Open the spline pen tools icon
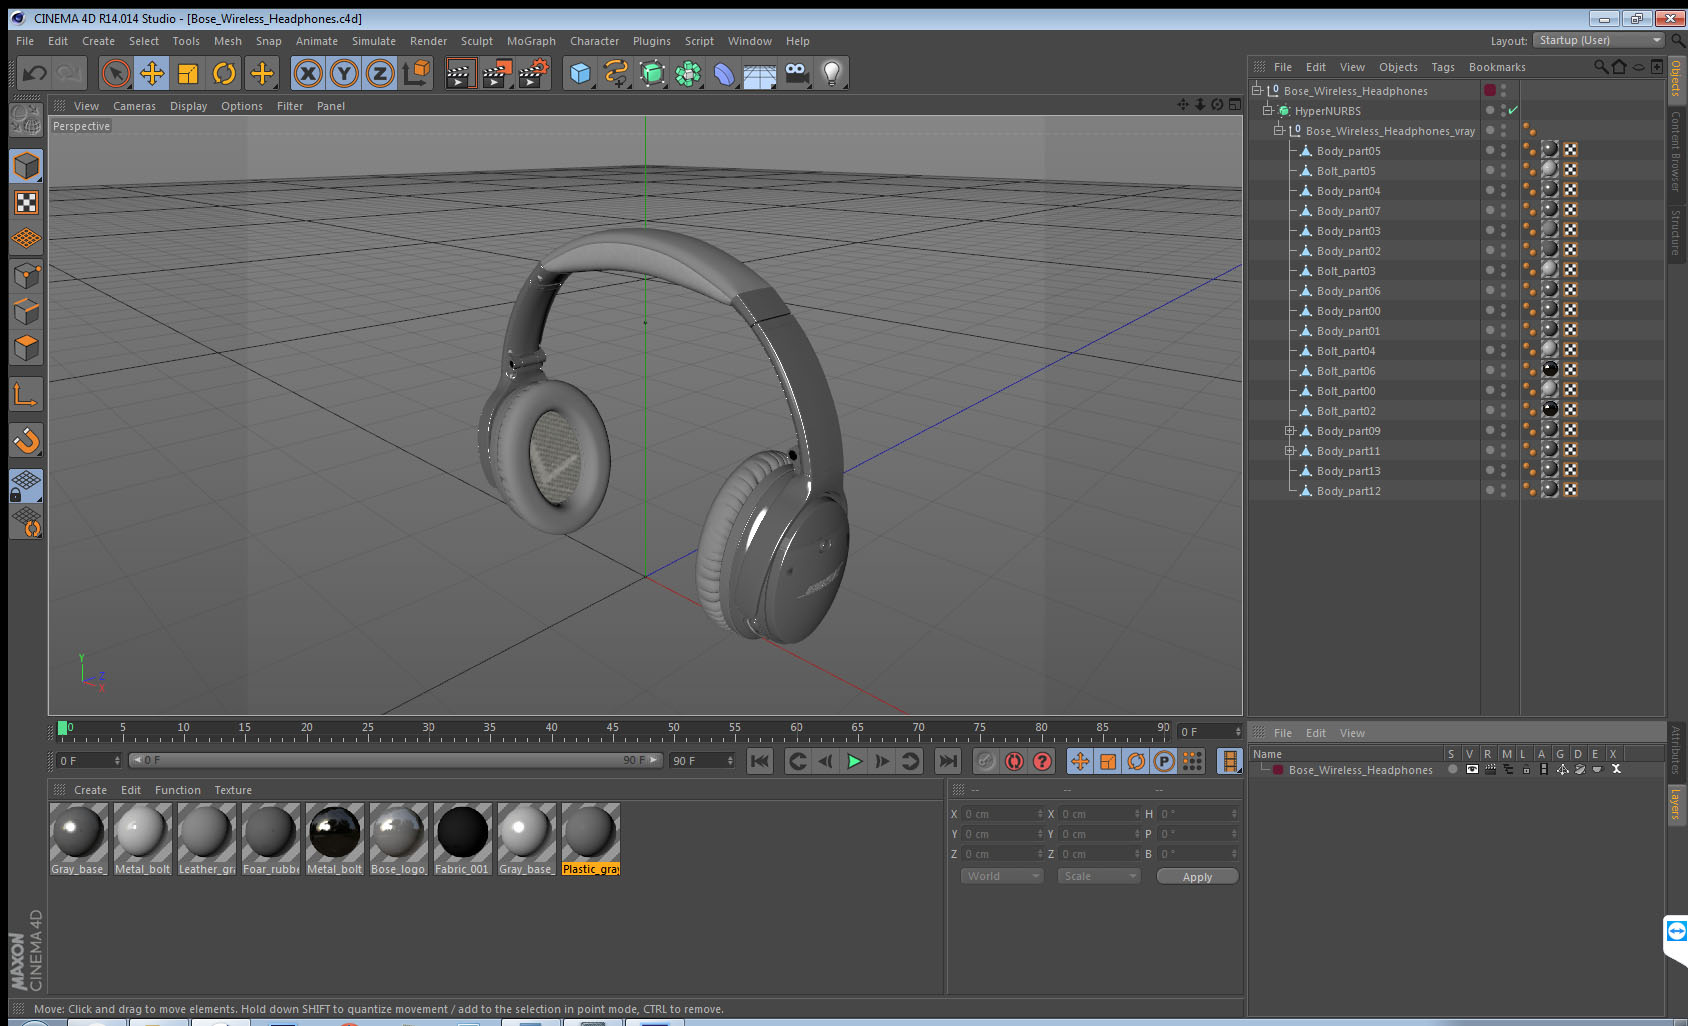The height and width of the screenshot is (1026, 1688). (x=617, y=73)
